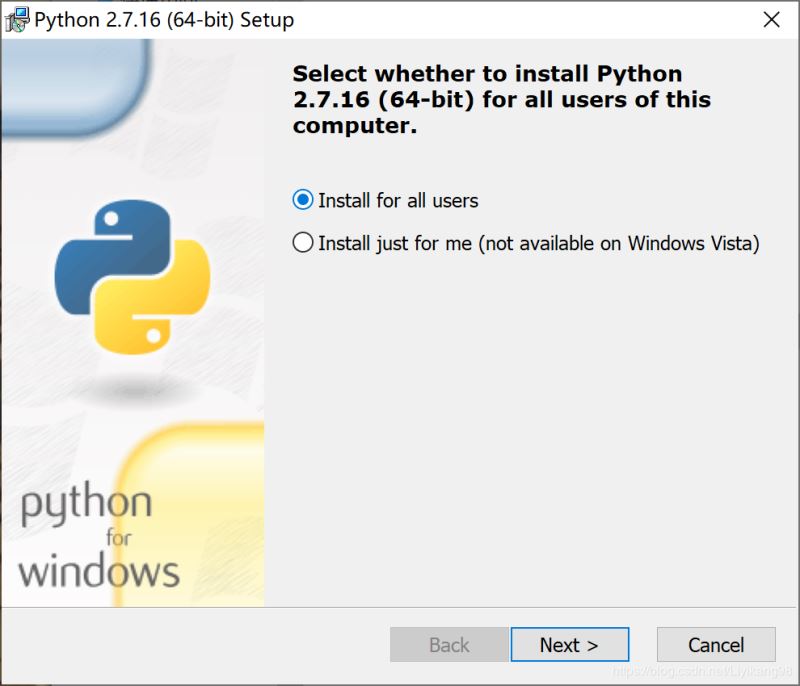This screenshot has width=800, height=686.
Task: Click the disabled Back button
Action: click(x=448, y=644)
